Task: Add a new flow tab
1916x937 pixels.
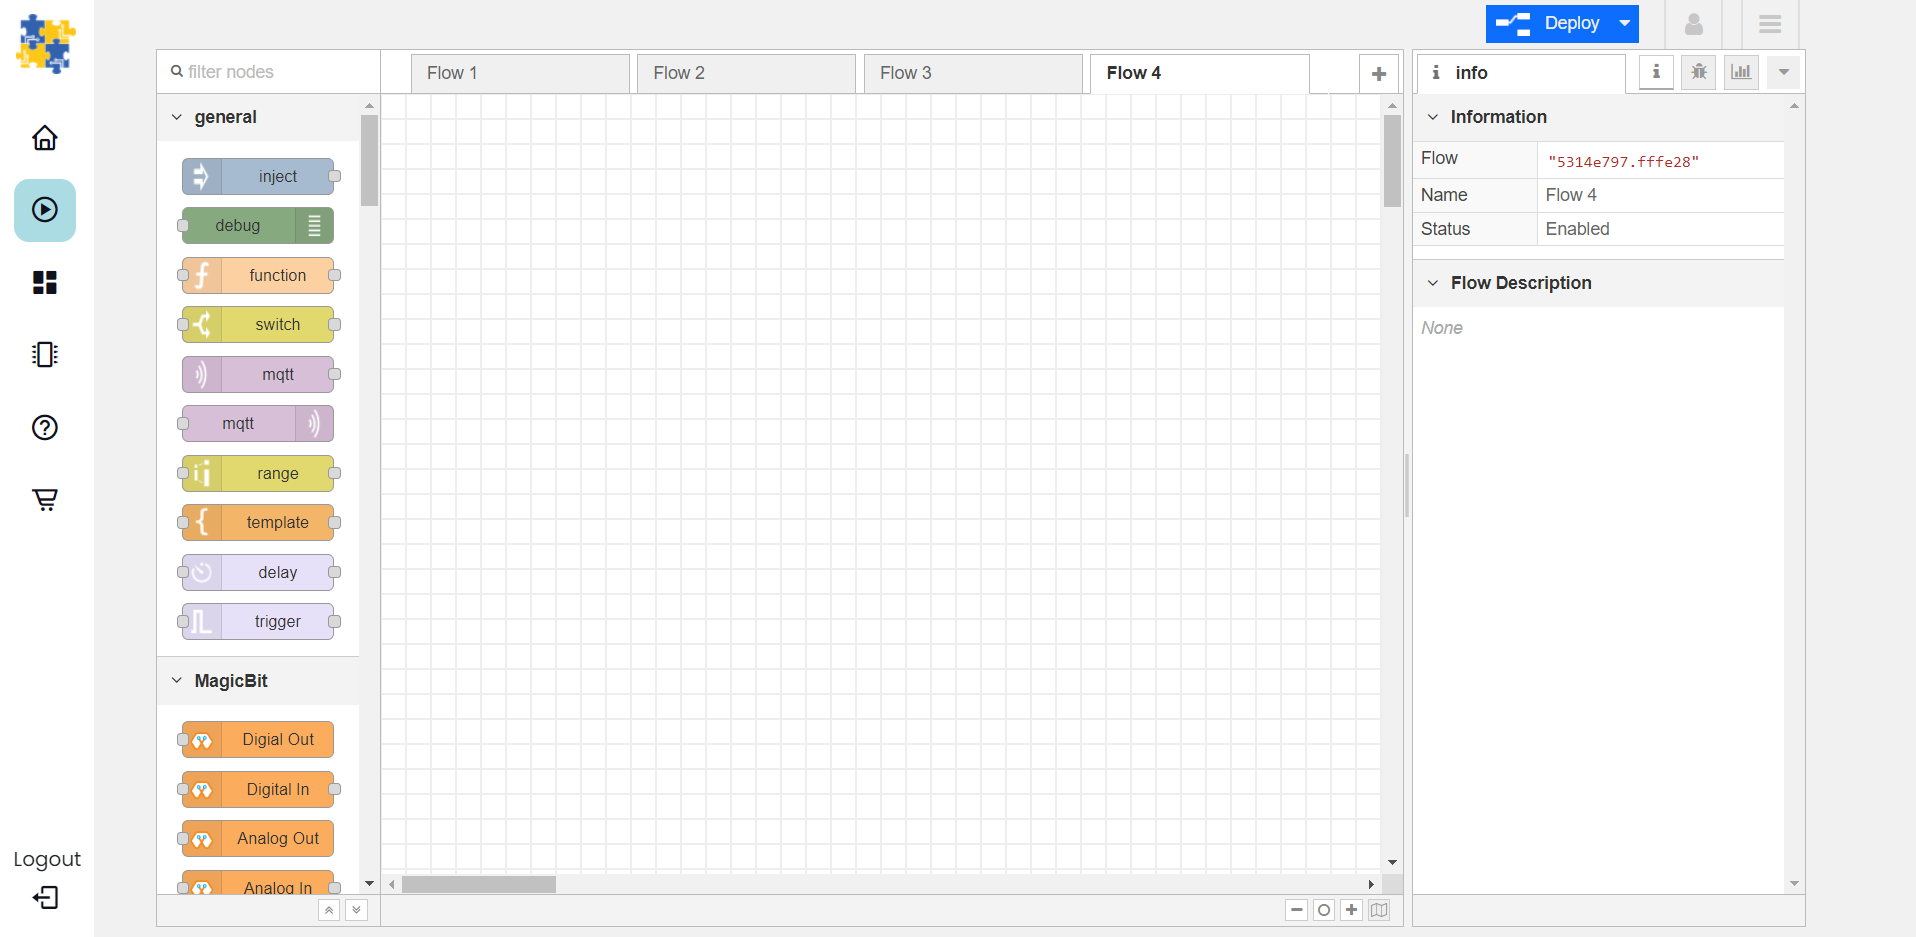Action: [1379, 73]
